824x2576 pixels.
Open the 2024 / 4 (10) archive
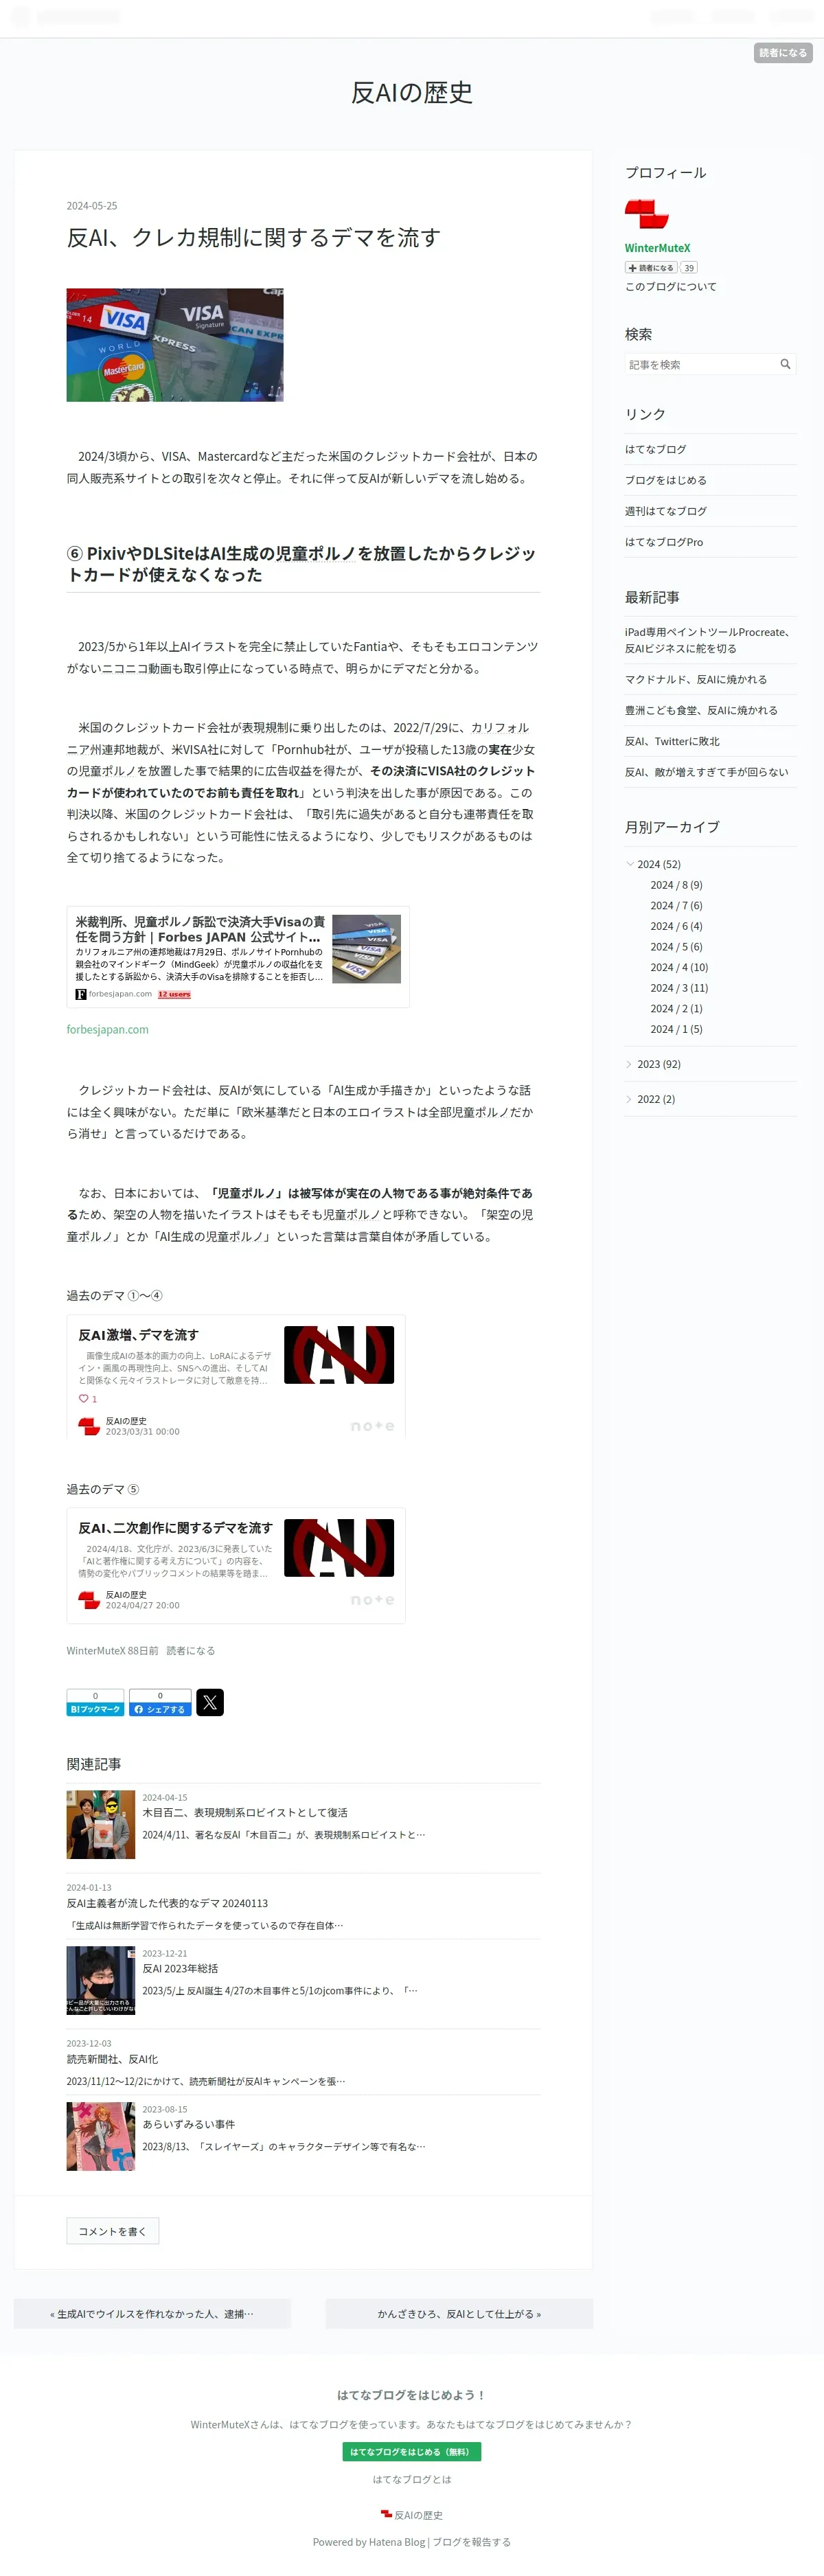(679, 967)
